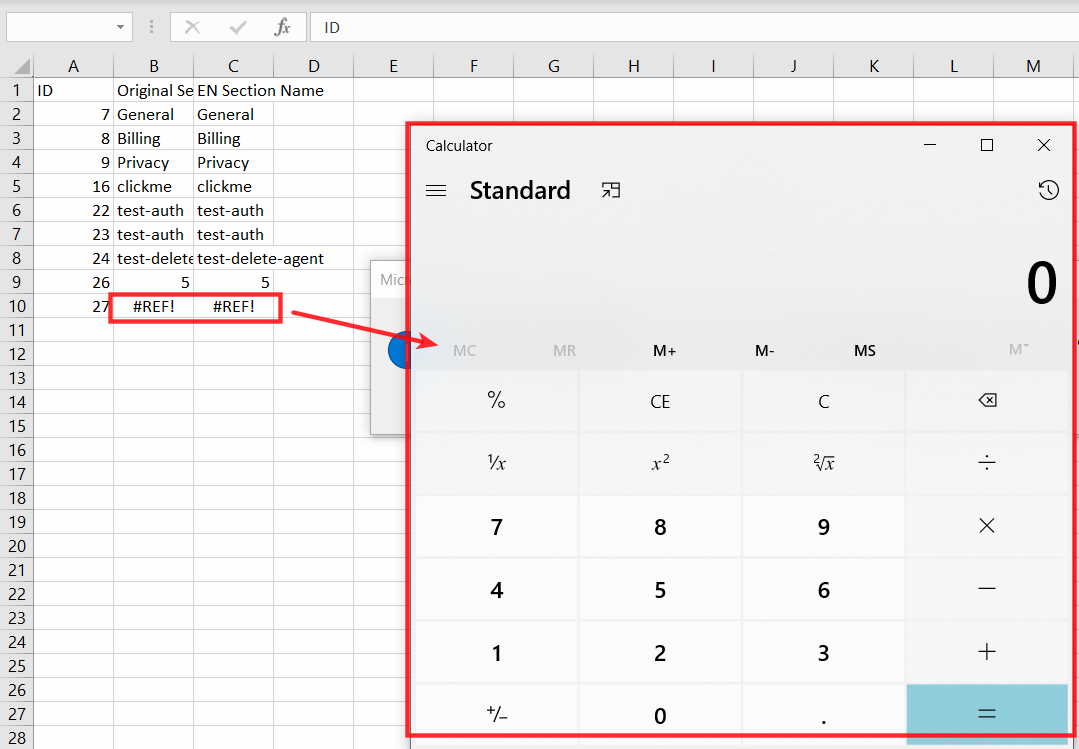The width and height of the screenshot is (1079, 749).
Task: Click the CE clear entry key
Action: point(660,401)
